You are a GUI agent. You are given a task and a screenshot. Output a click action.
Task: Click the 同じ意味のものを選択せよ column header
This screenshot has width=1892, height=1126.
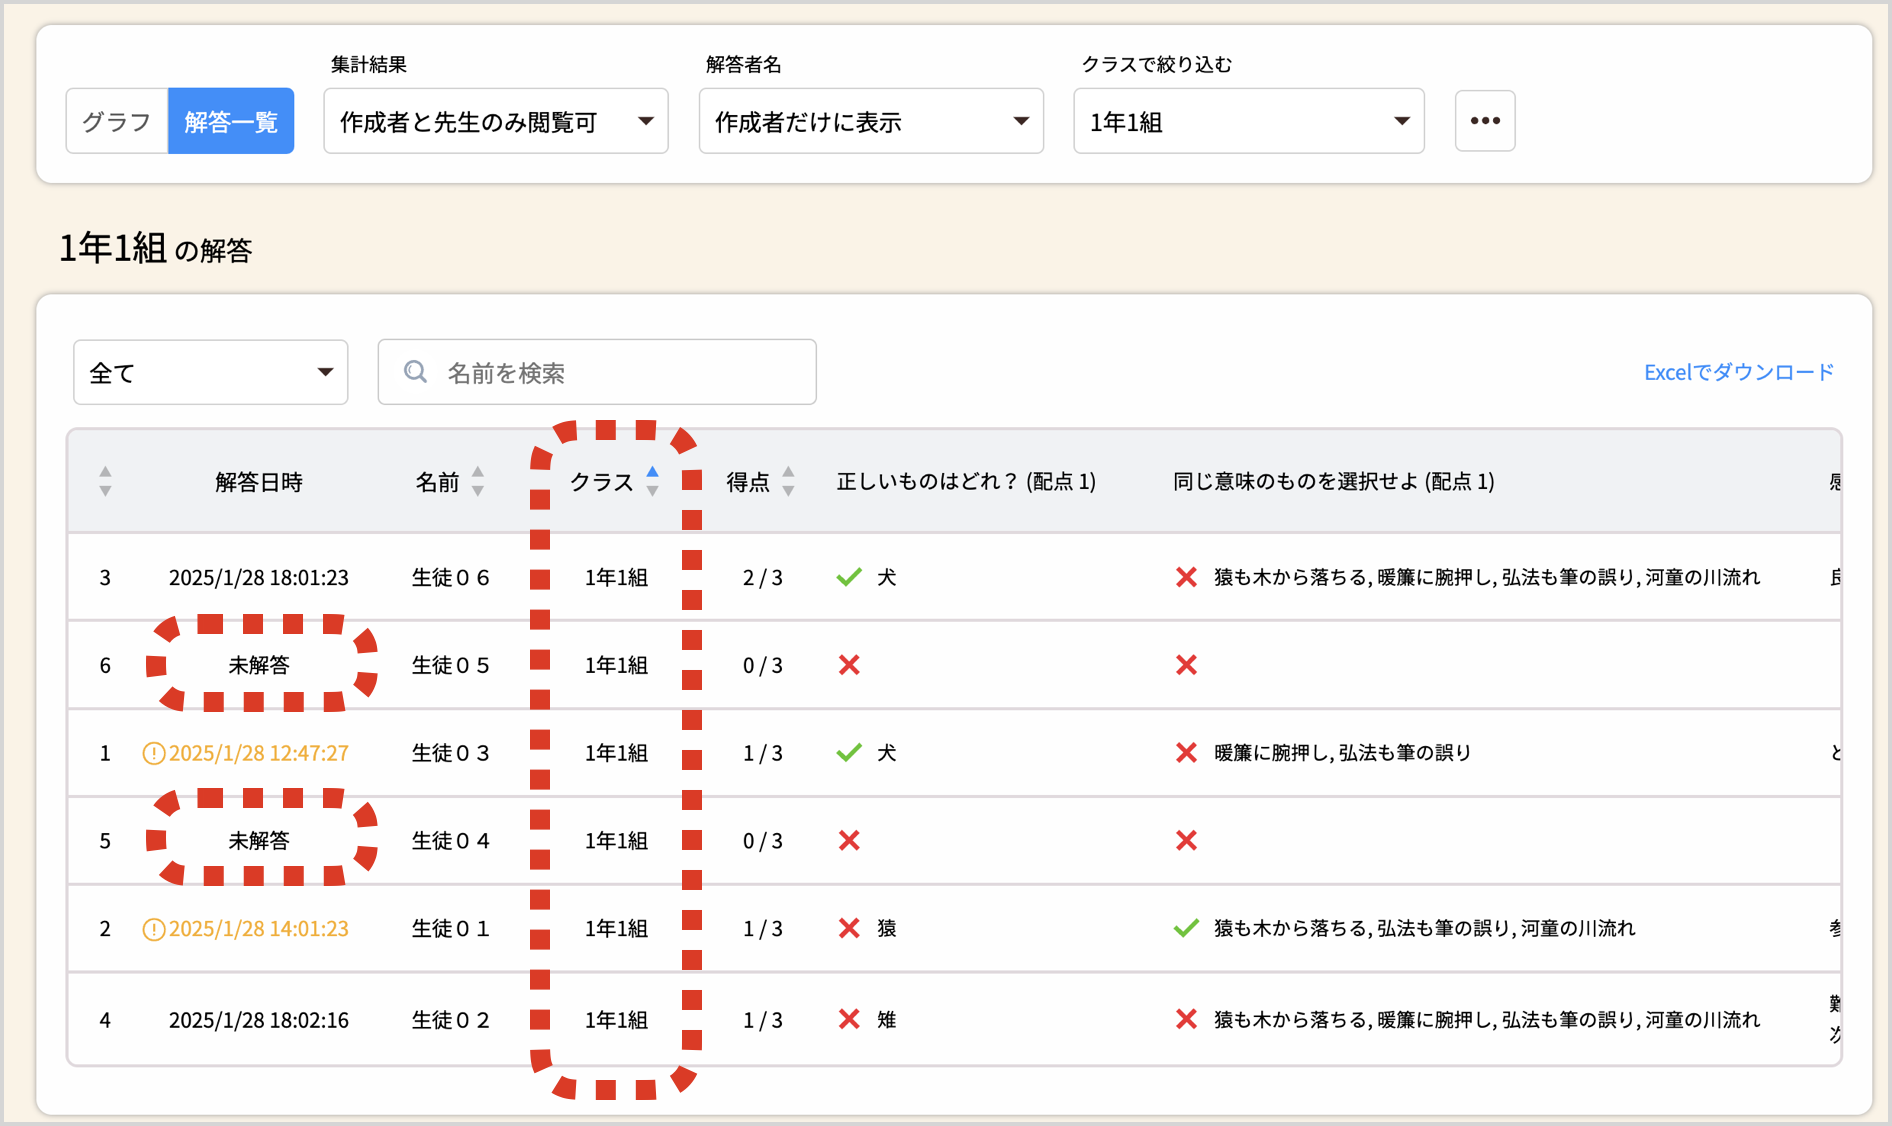point(1334,482)
